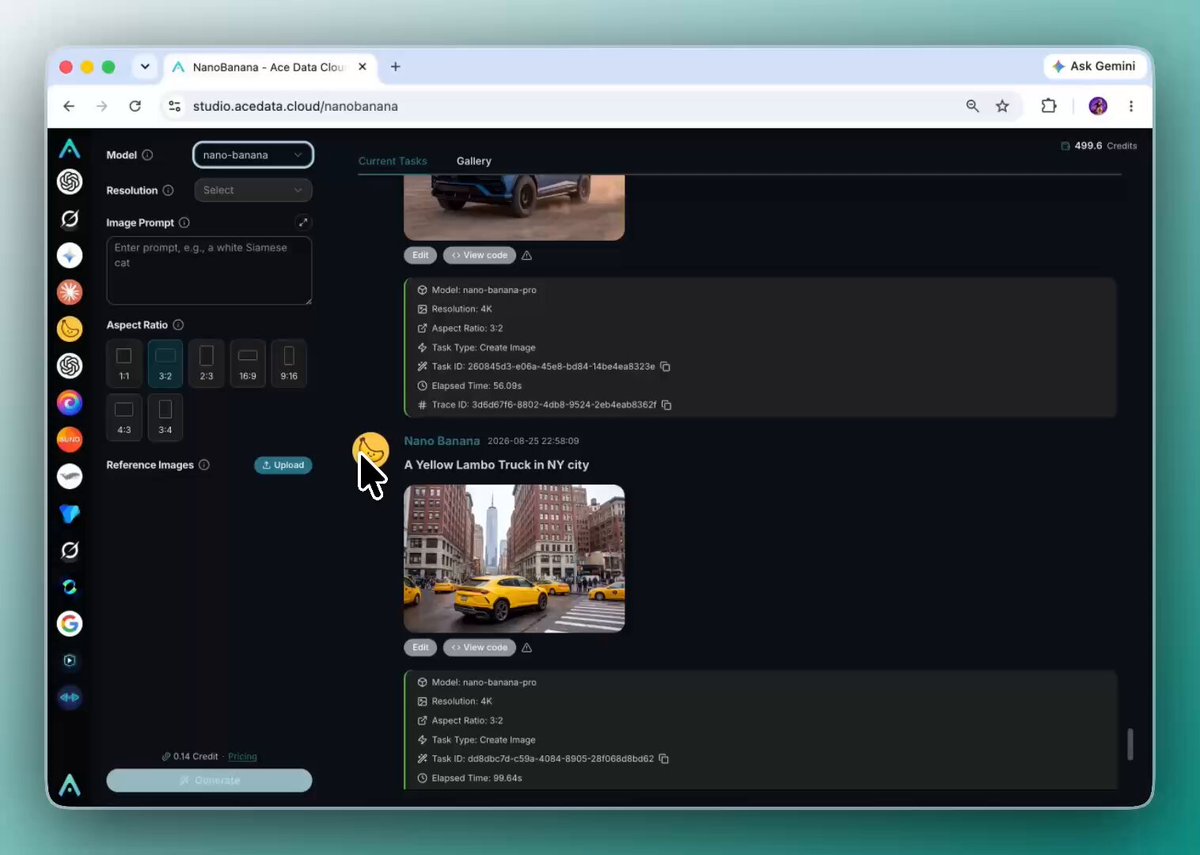1200x855 pixels.
Task: Show the Aspect Ratio info tooltip icon
Action: click(x=178, y=325)
